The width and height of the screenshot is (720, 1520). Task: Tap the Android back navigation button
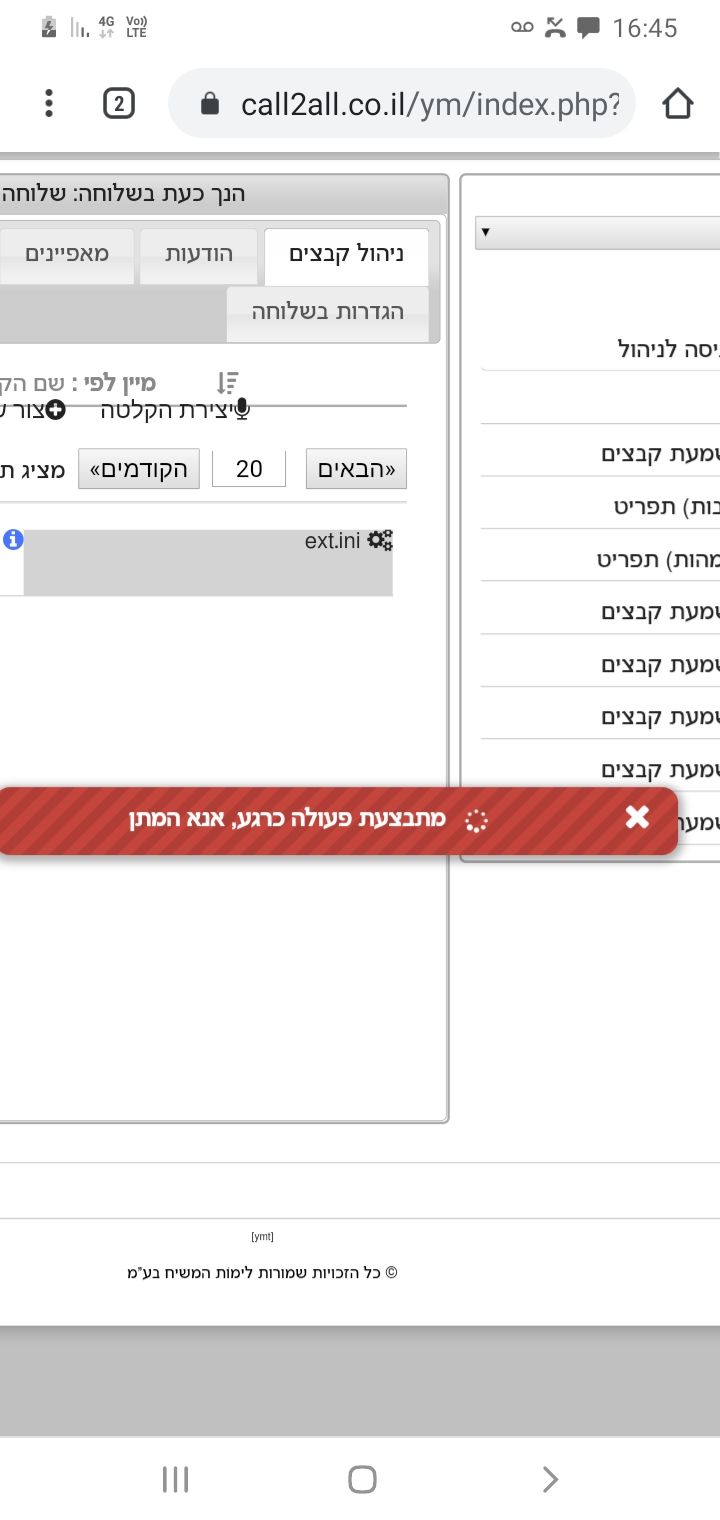click(549, 1479)
